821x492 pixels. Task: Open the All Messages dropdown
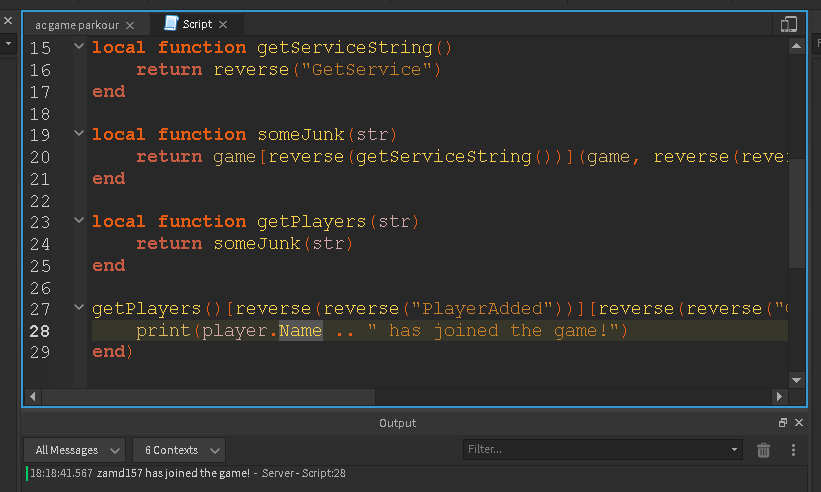pos(75,450)
